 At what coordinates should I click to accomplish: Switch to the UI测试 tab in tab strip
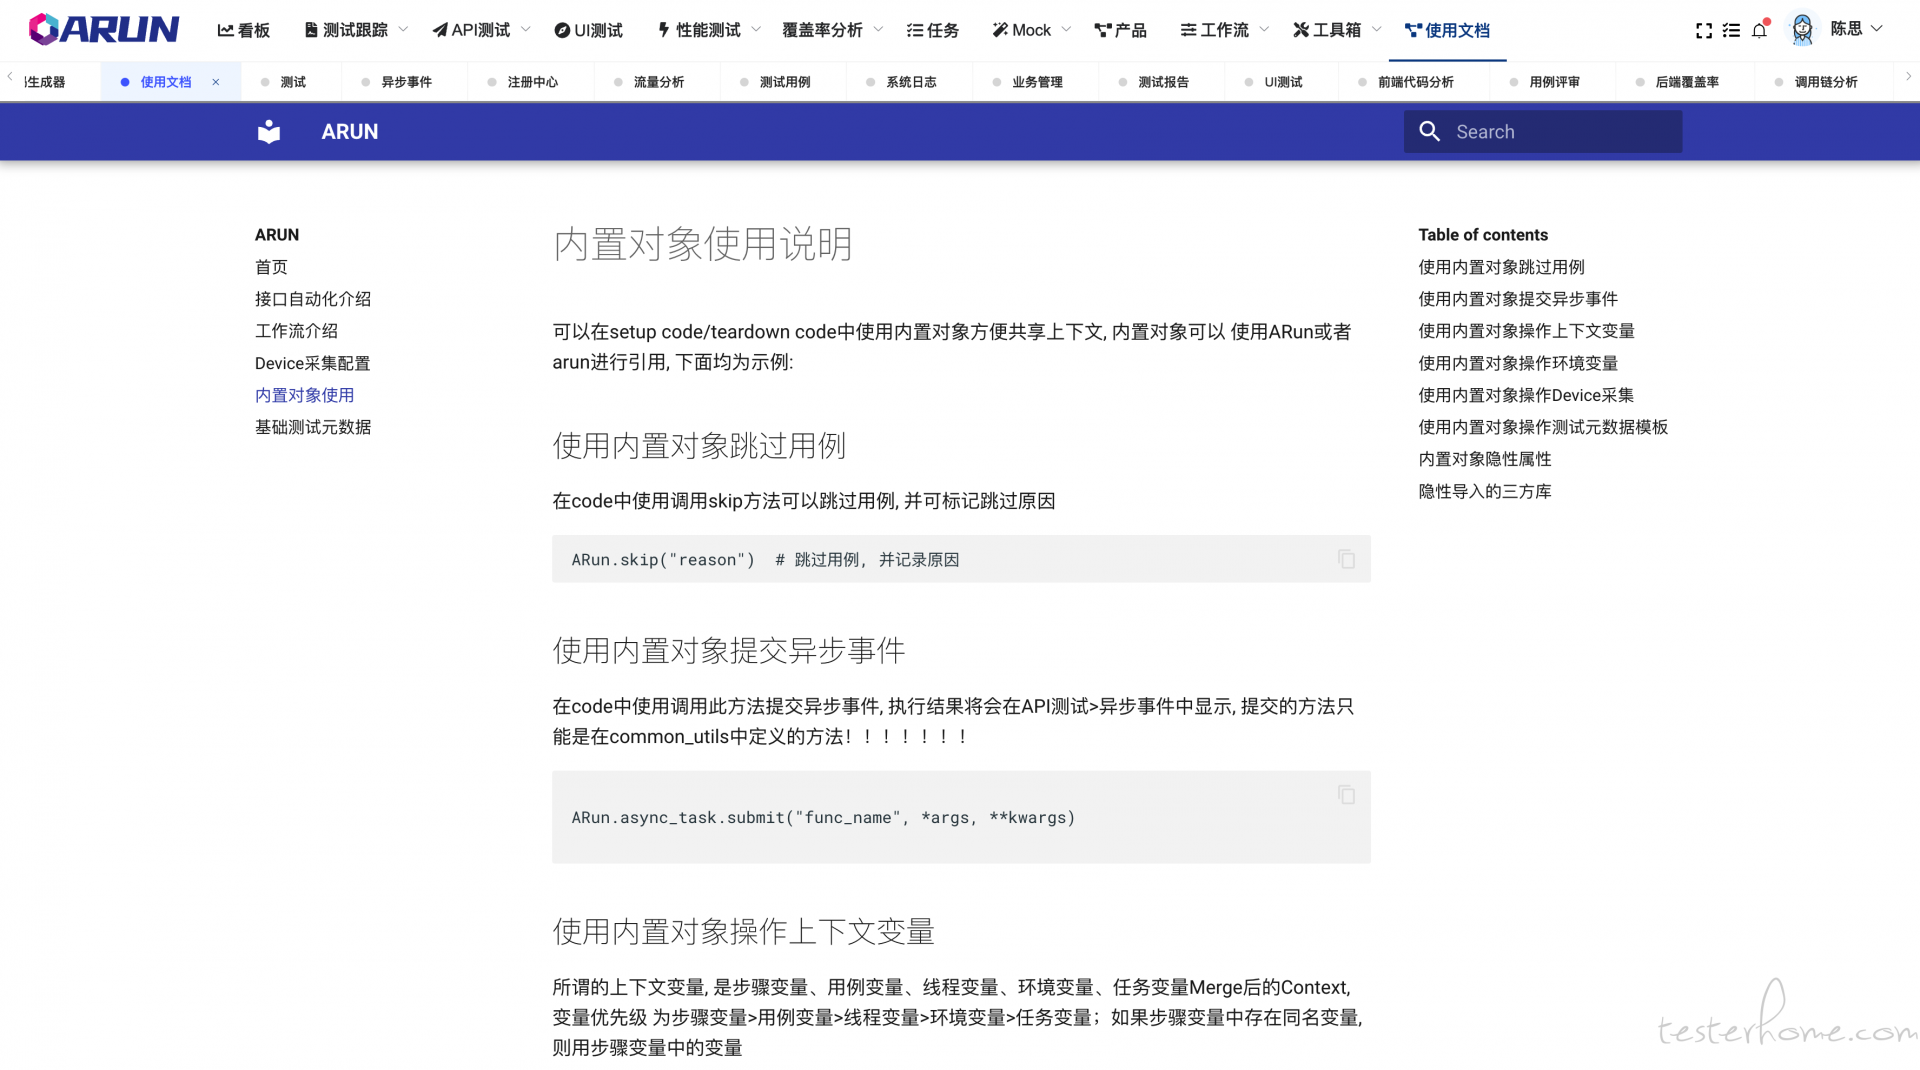[1283, 82]
